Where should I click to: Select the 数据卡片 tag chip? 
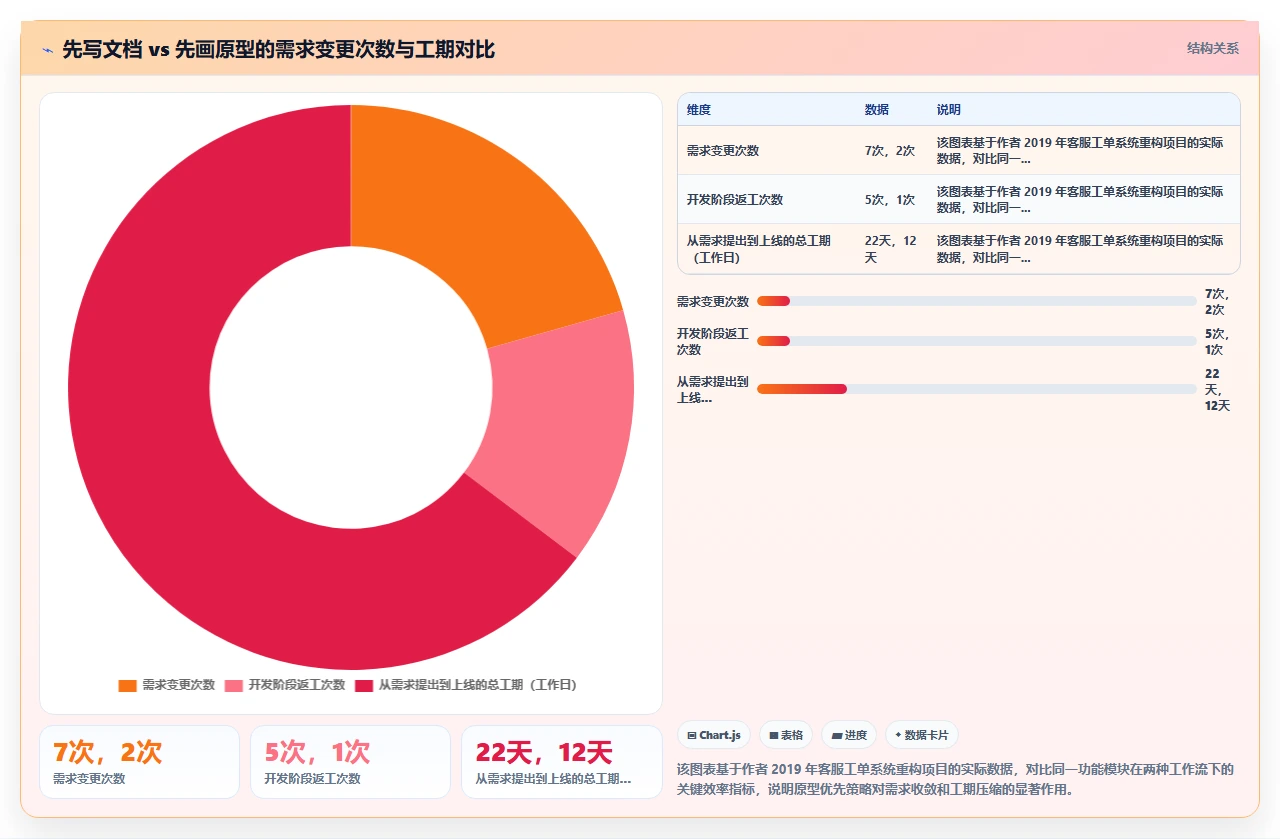(921, 735)
